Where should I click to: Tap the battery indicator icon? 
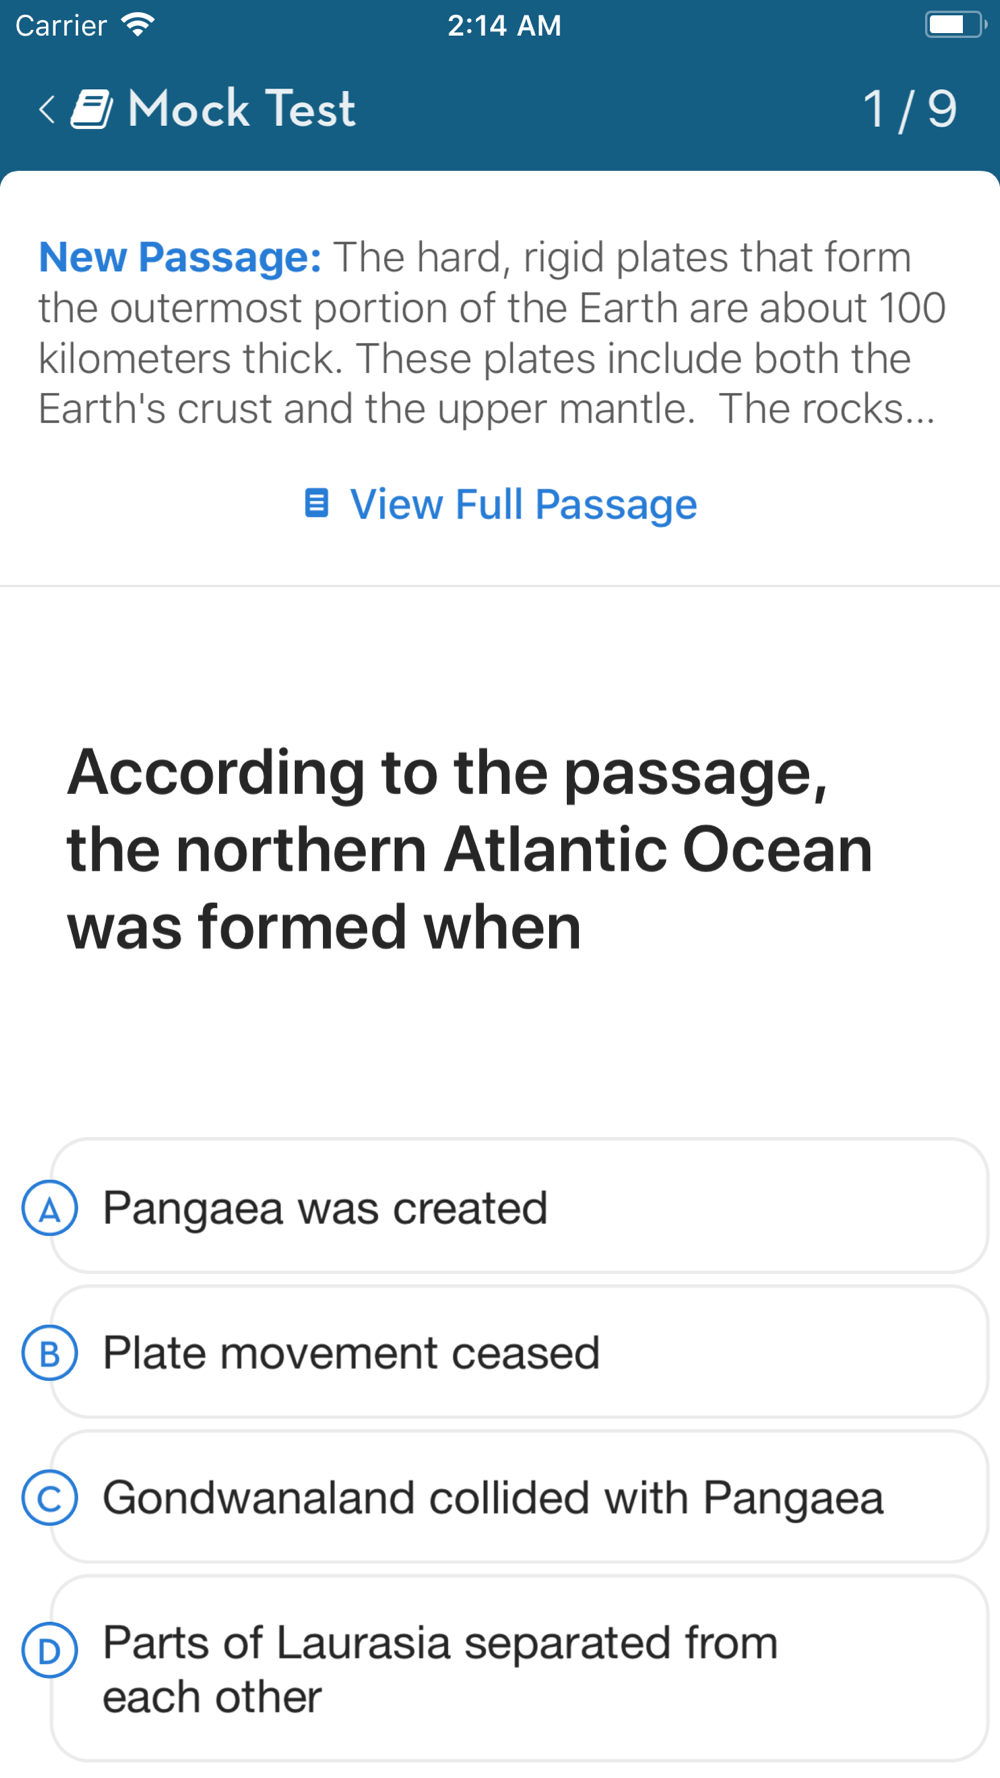click(x=955, y=25)
